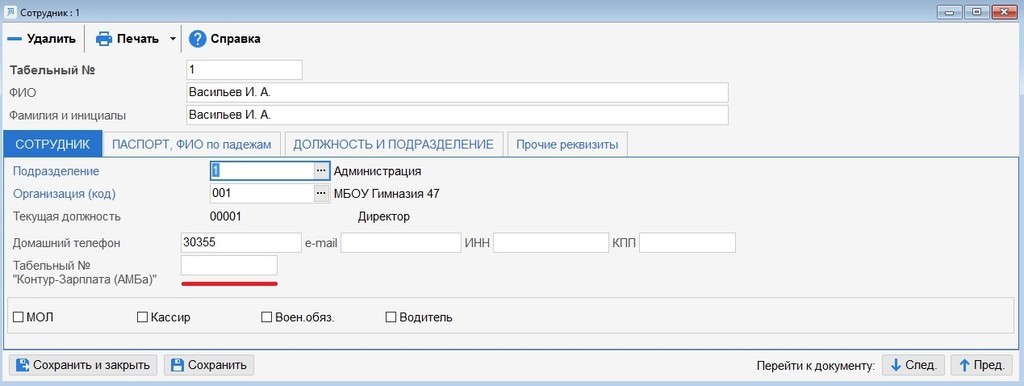
Task: Switch to ПАСПОРТ, ФИО по падежам tab
Action: tap(191, 144)
